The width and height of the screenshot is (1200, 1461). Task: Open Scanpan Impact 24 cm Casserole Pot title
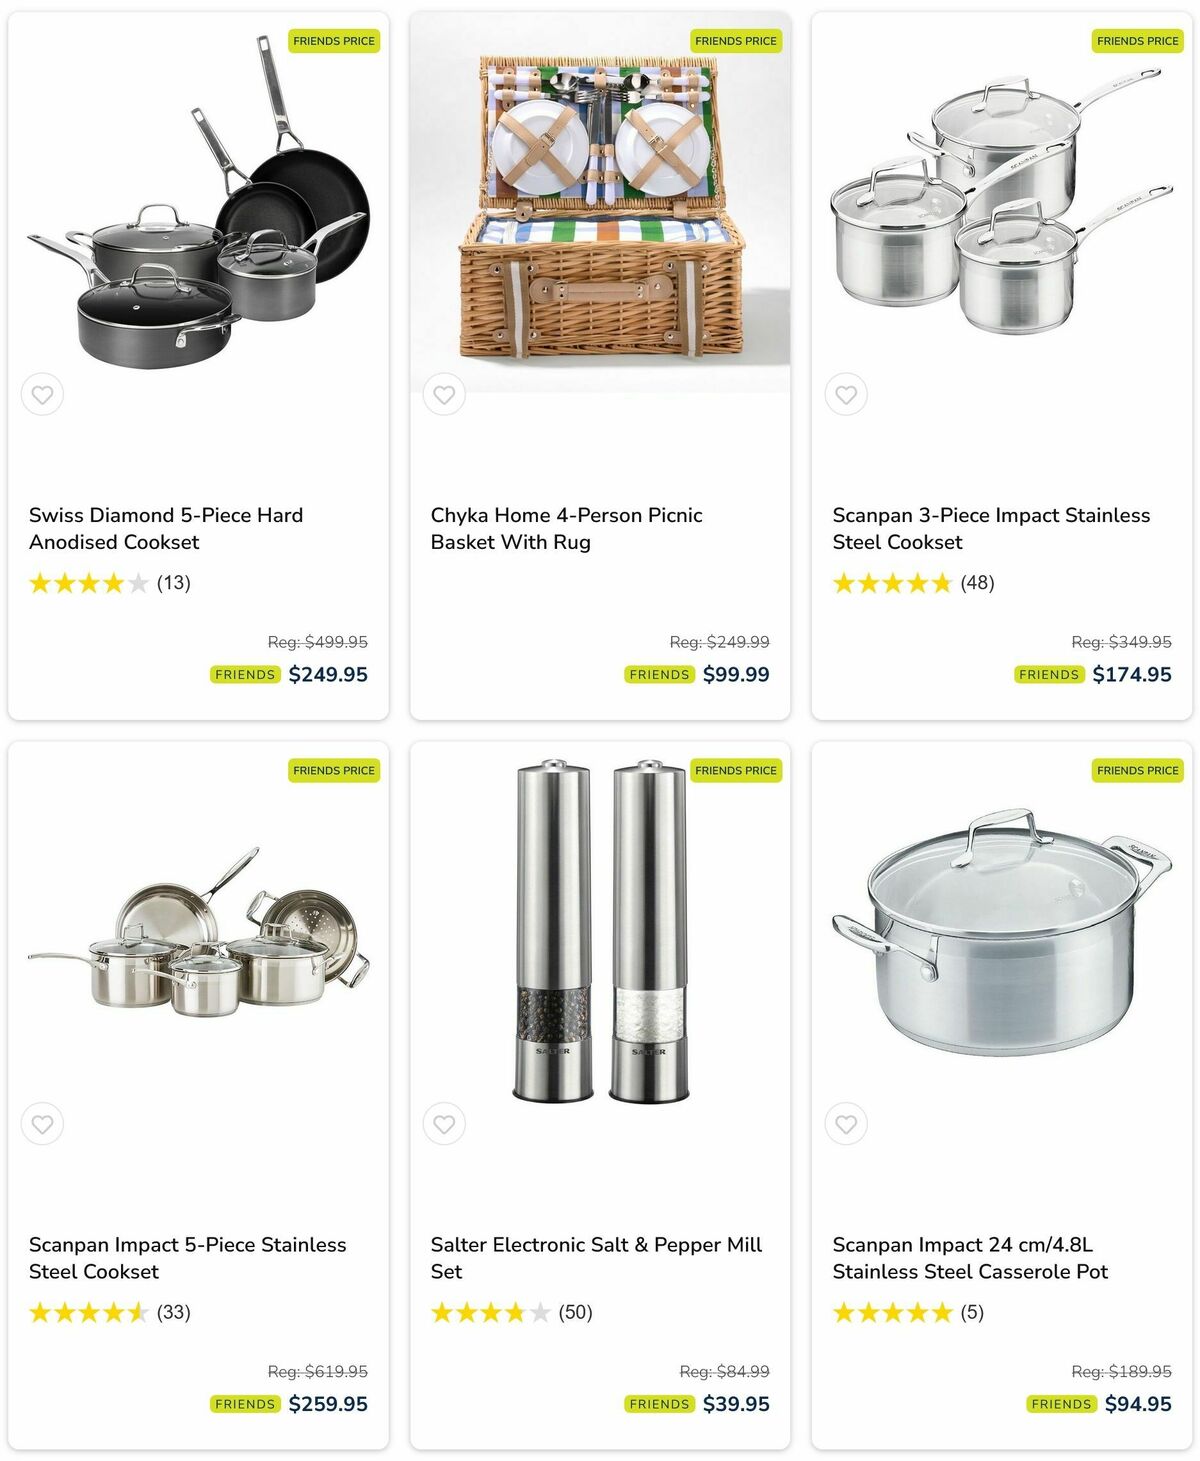tap(970, 1258)
